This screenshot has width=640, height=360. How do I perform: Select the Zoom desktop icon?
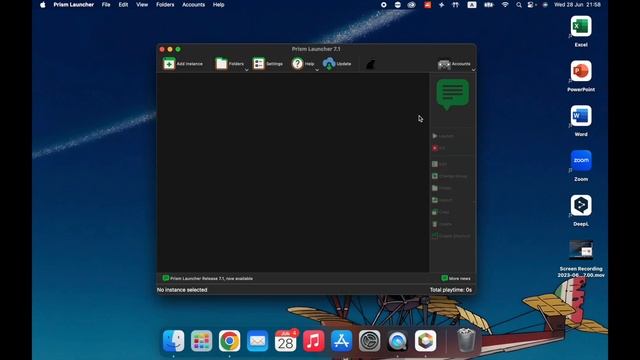[x=581, y=161]
